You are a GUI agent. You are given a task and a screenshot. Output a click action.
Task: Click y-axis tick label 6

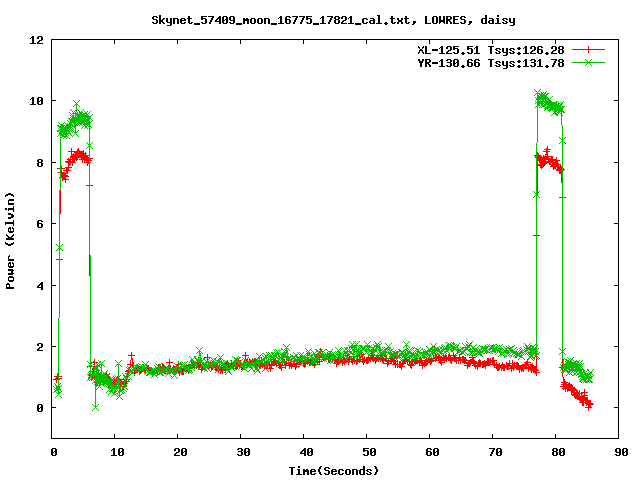tap(40, 224)
